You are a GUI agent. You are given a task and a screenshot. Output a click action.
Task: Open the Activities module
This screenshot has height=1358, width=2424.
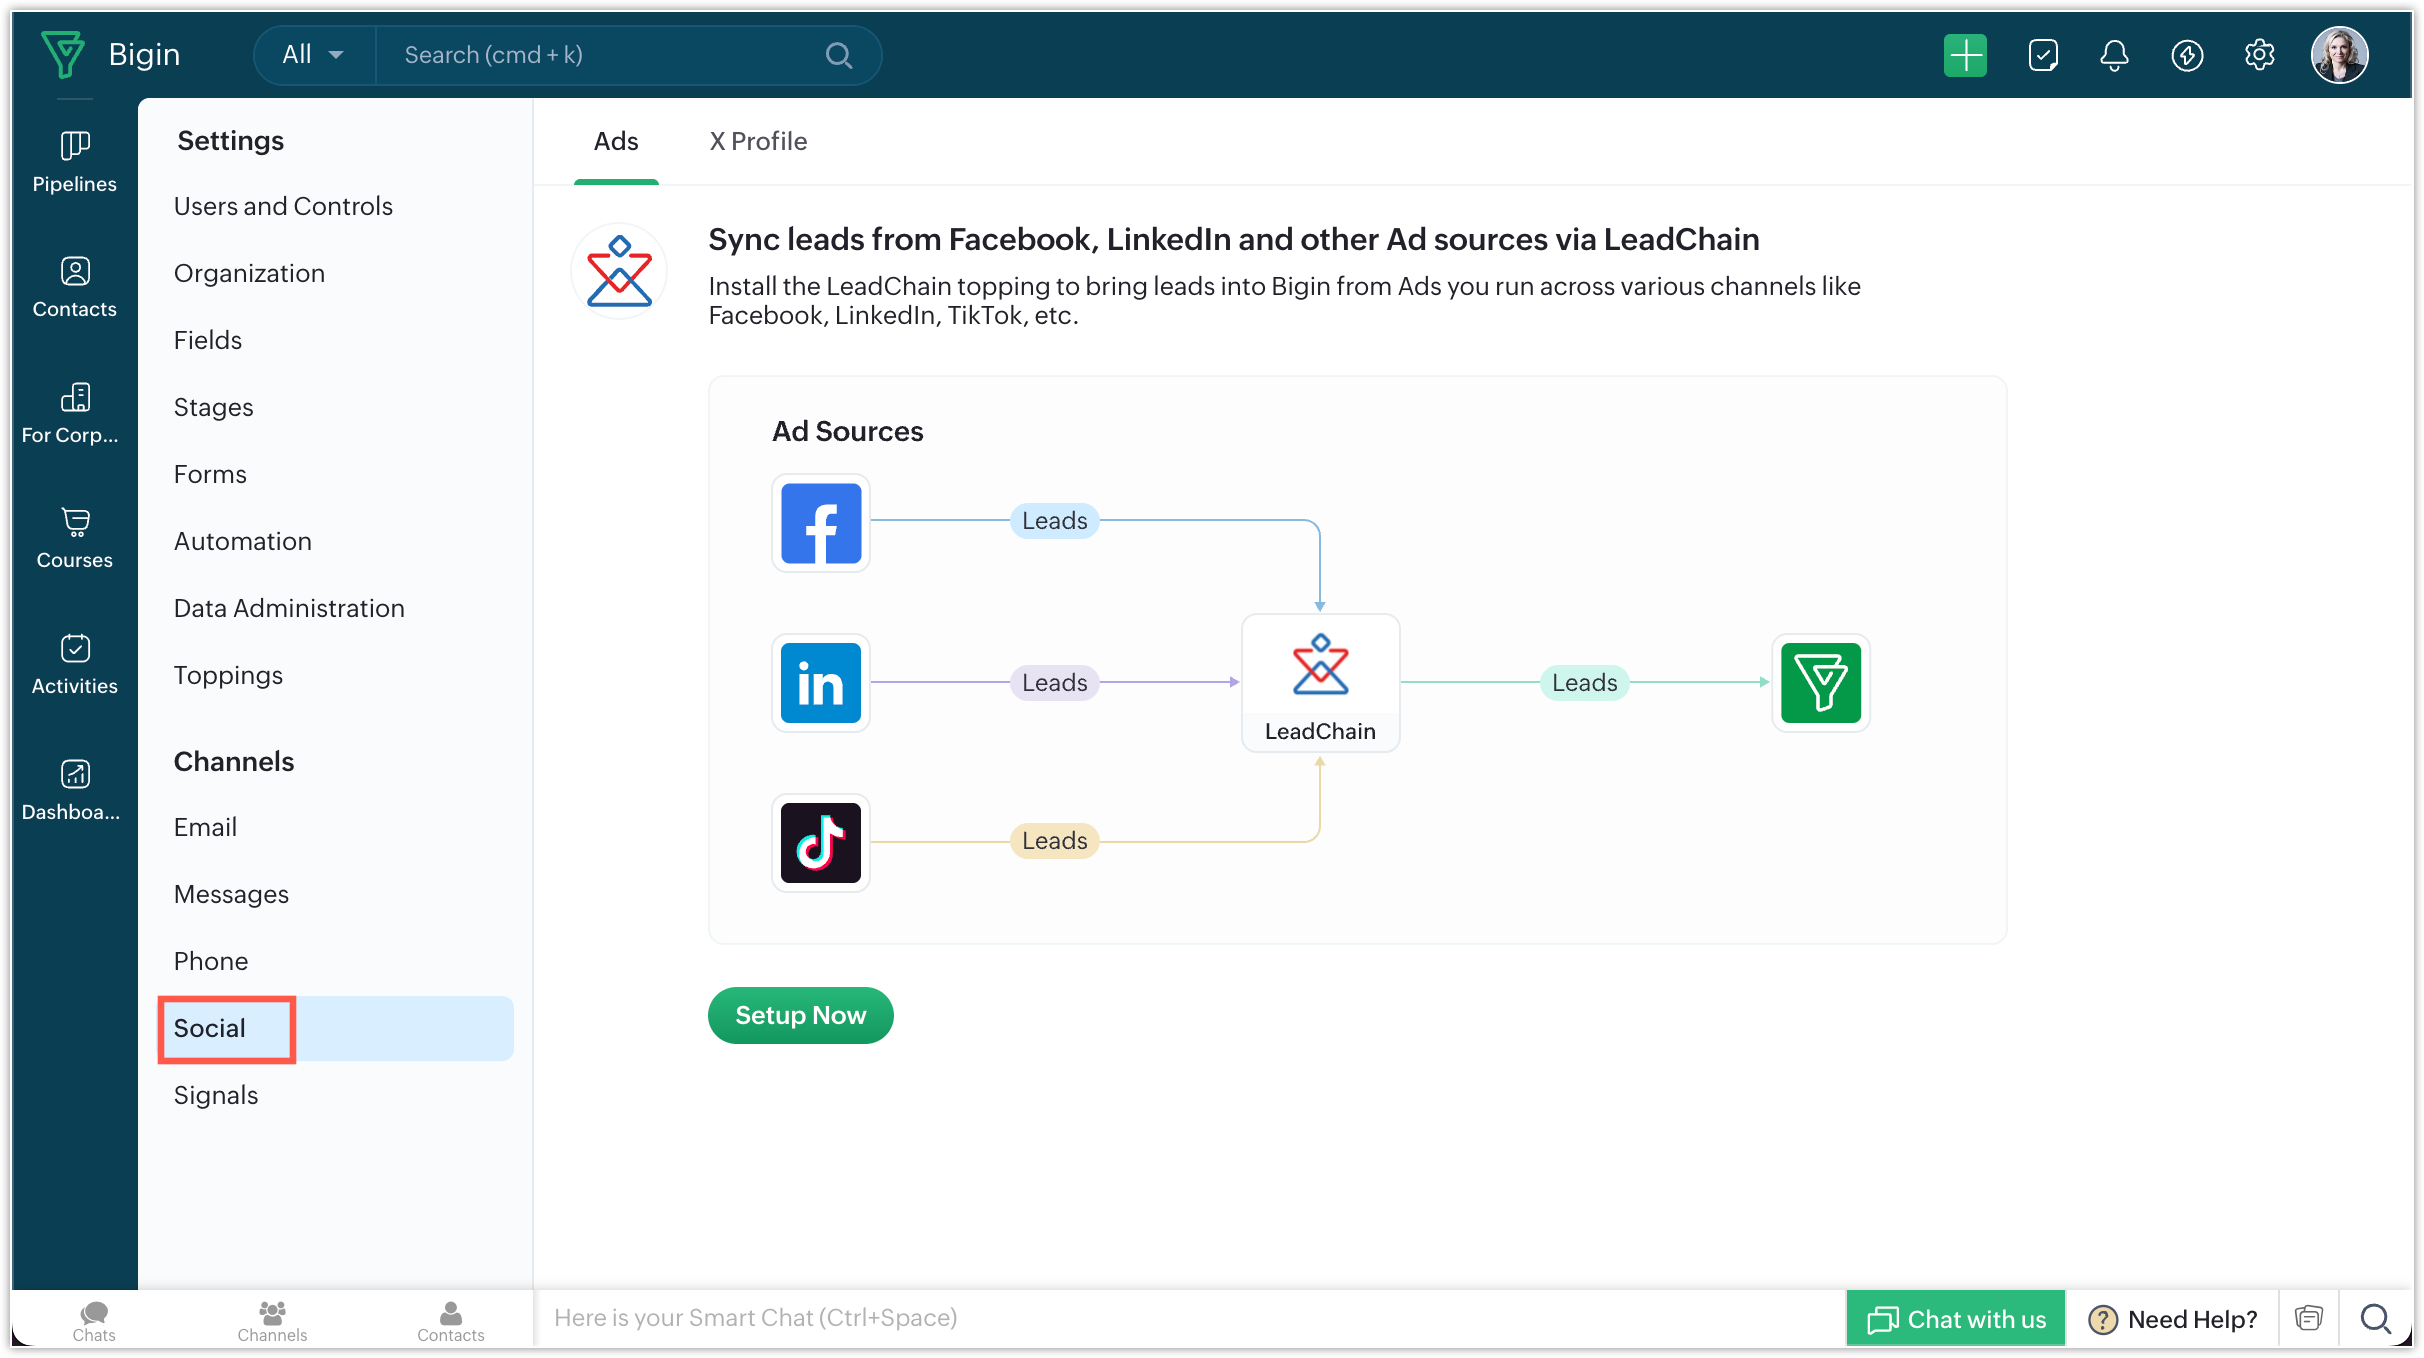[x=74, y=665]
